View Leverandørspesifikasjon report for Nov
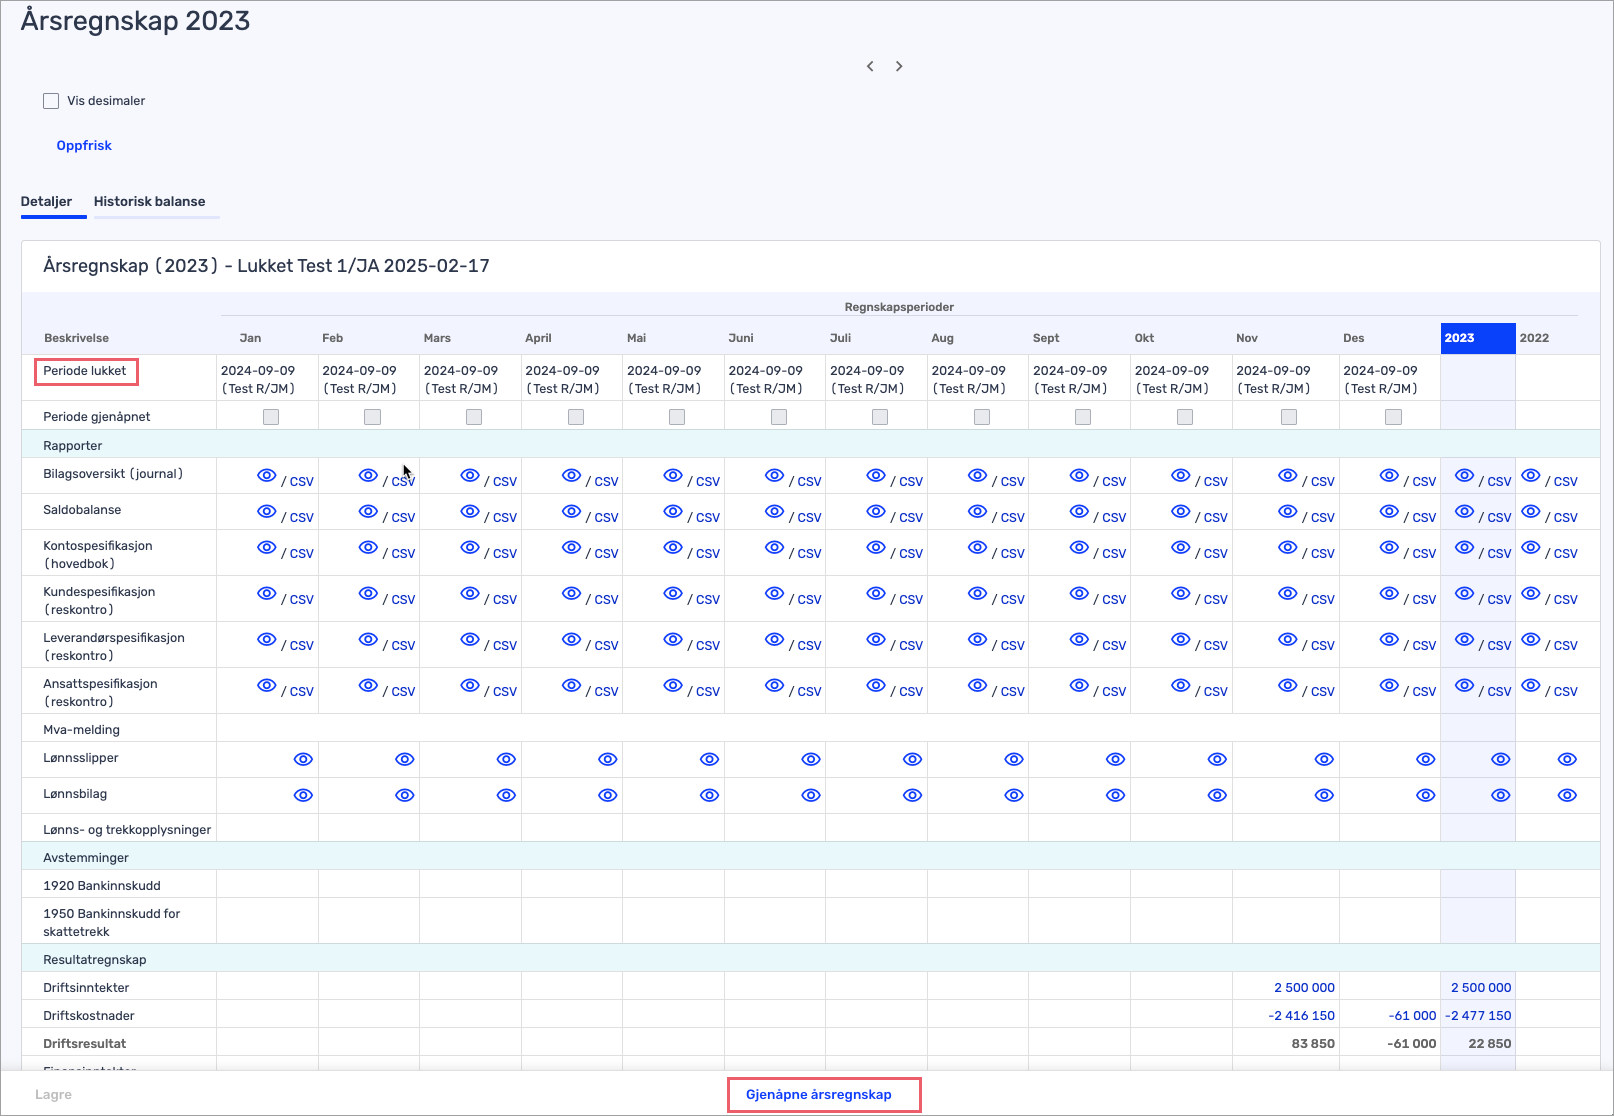This screenshot has height=1116, width=1614. coord(1288,640)
